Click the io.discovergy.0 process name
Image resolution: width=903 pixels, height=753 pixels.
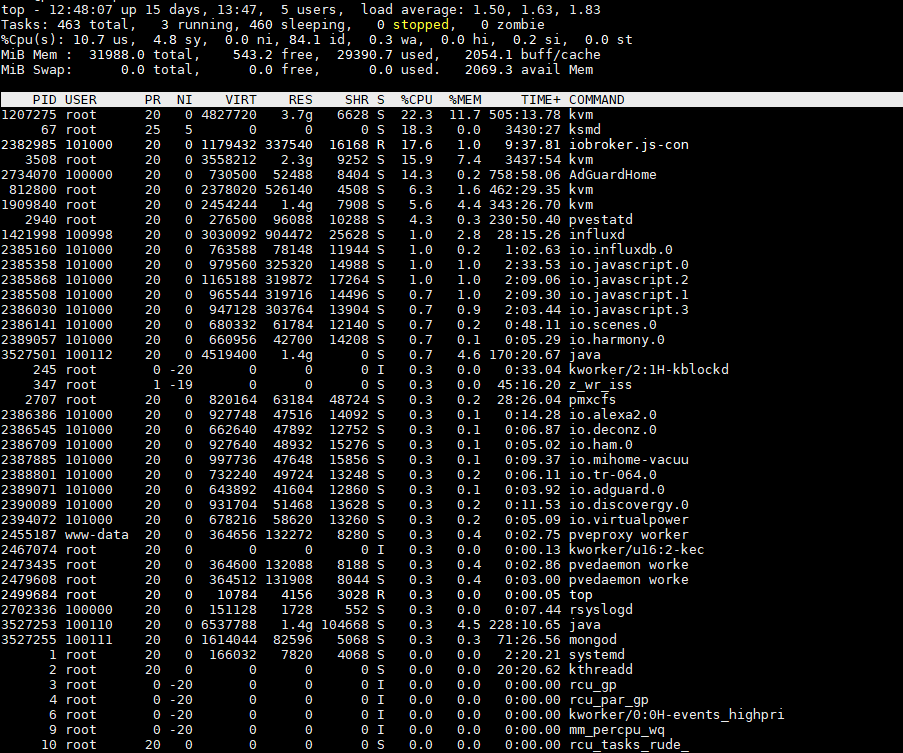(628, 504)
